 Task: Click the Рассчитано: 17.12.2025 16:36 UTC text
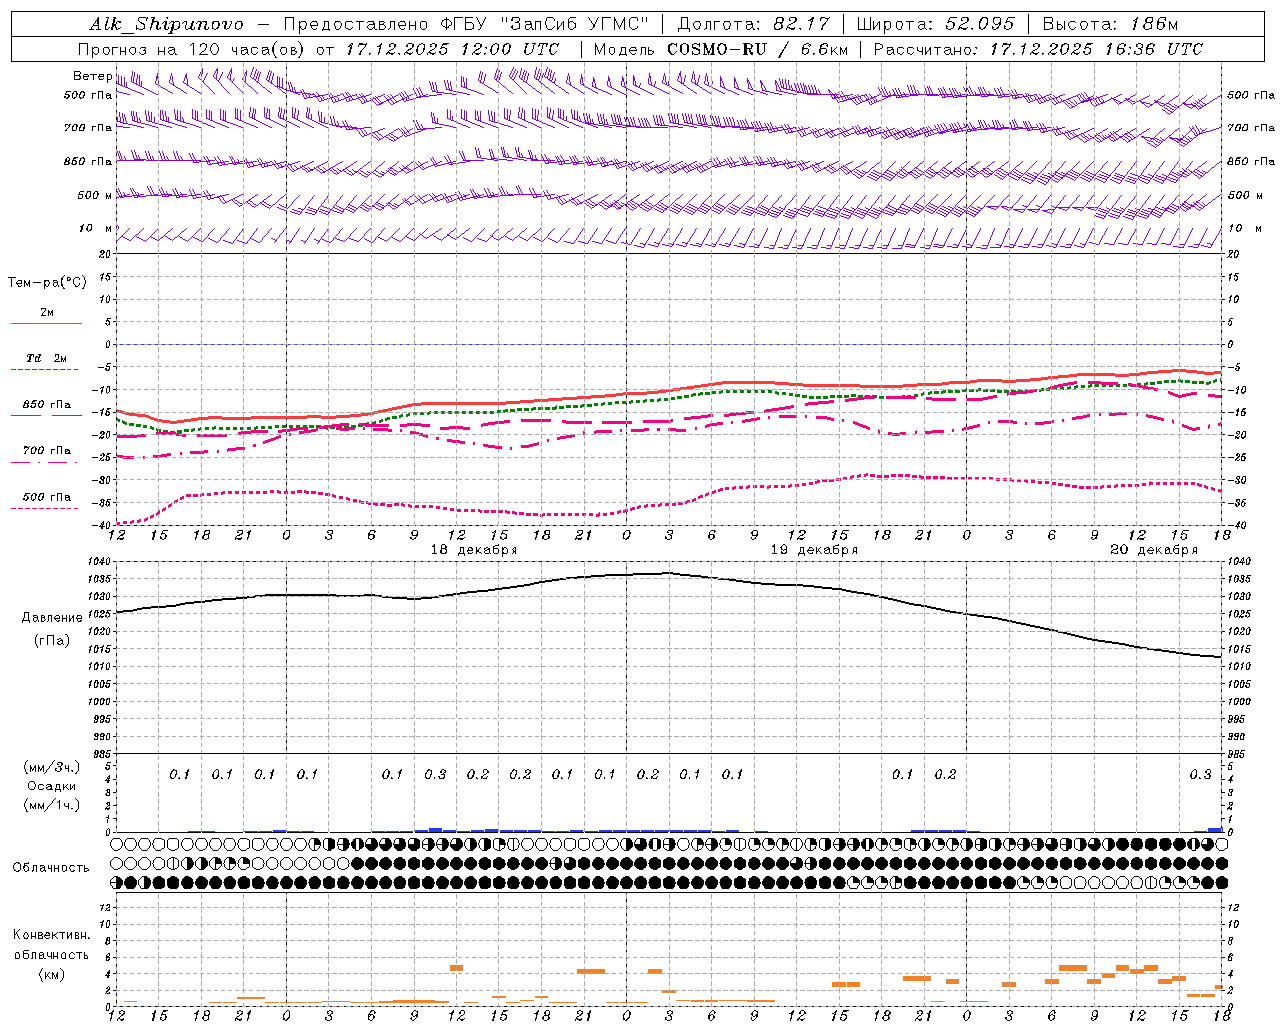(x=1038, y=49)
